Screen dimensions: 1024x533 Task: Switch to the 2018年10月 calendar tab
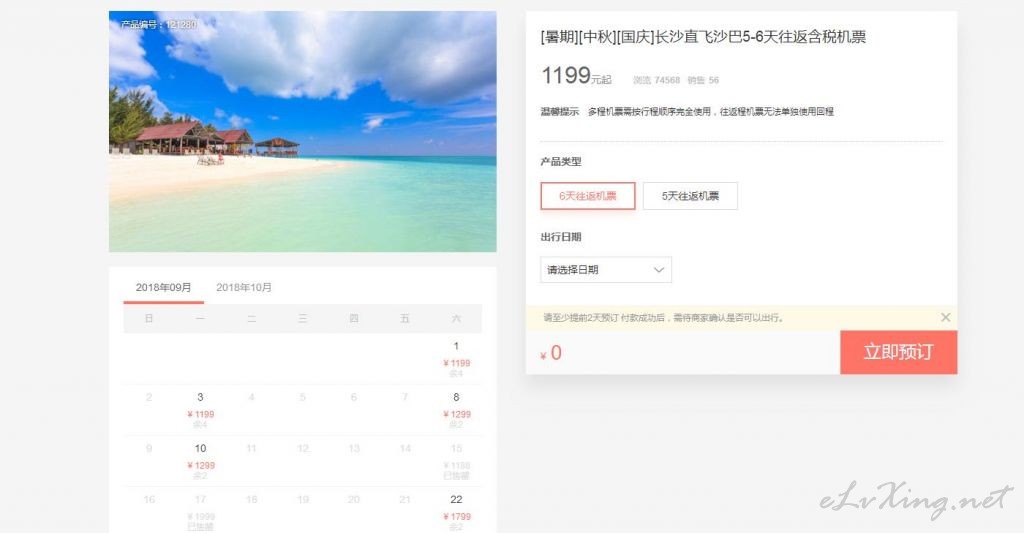pyautogui.click(x=244, y=287)
